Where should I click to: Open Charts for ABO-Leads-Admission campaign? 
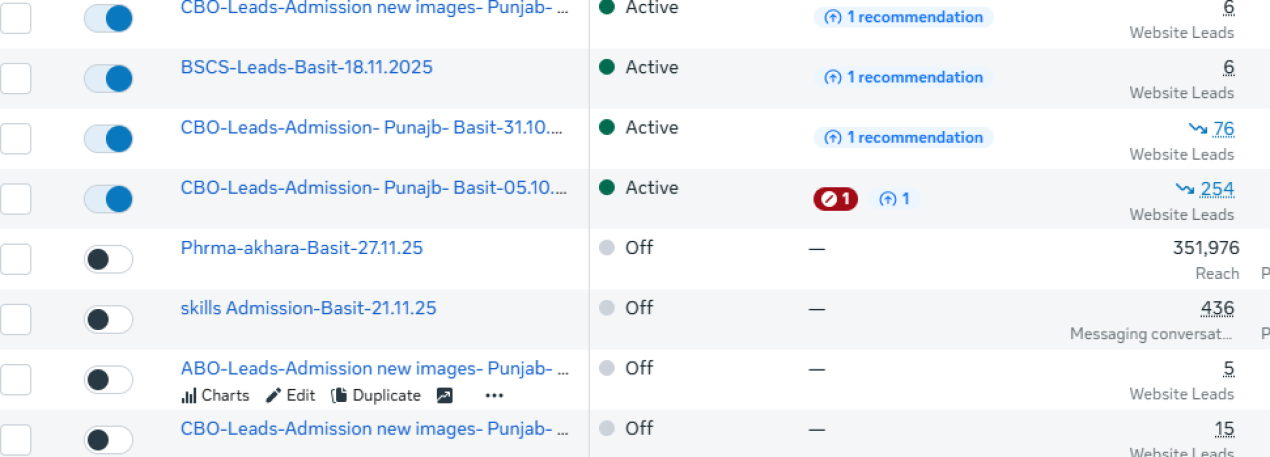pos(214,396)
